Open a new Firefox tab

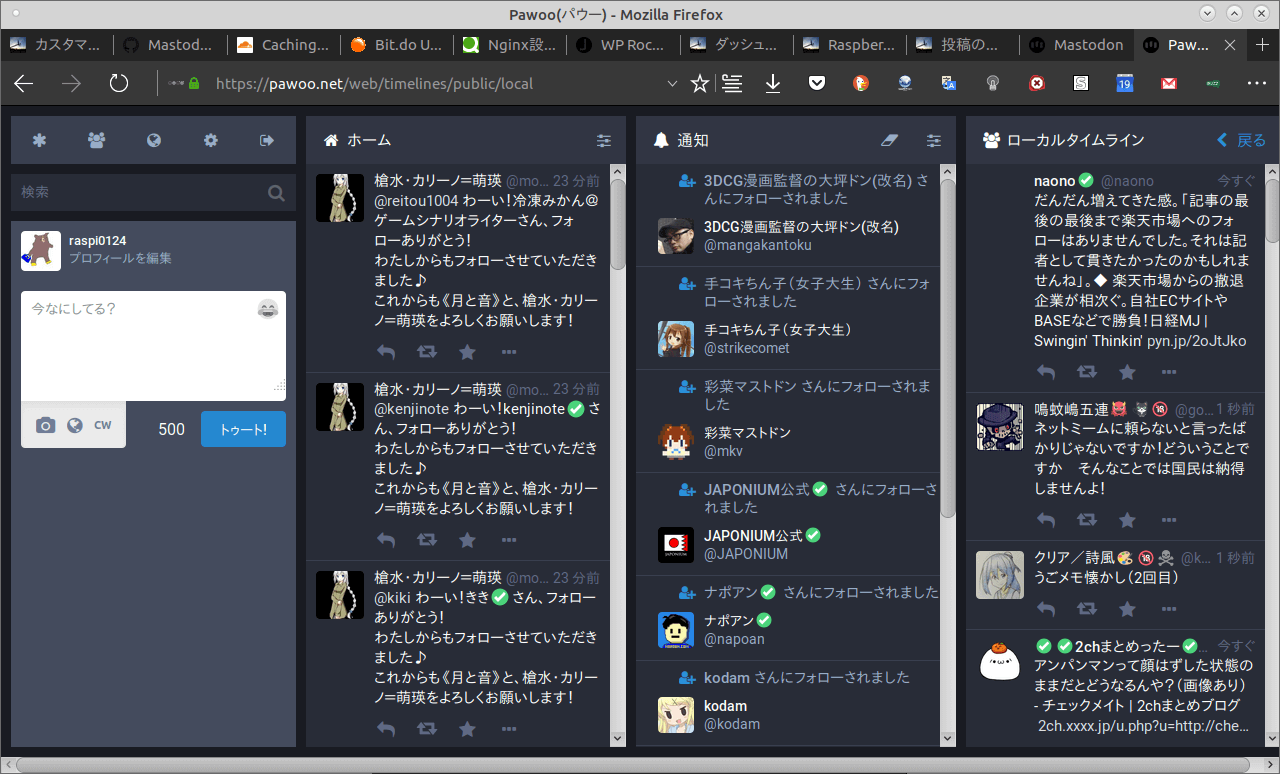[1262, 45]
